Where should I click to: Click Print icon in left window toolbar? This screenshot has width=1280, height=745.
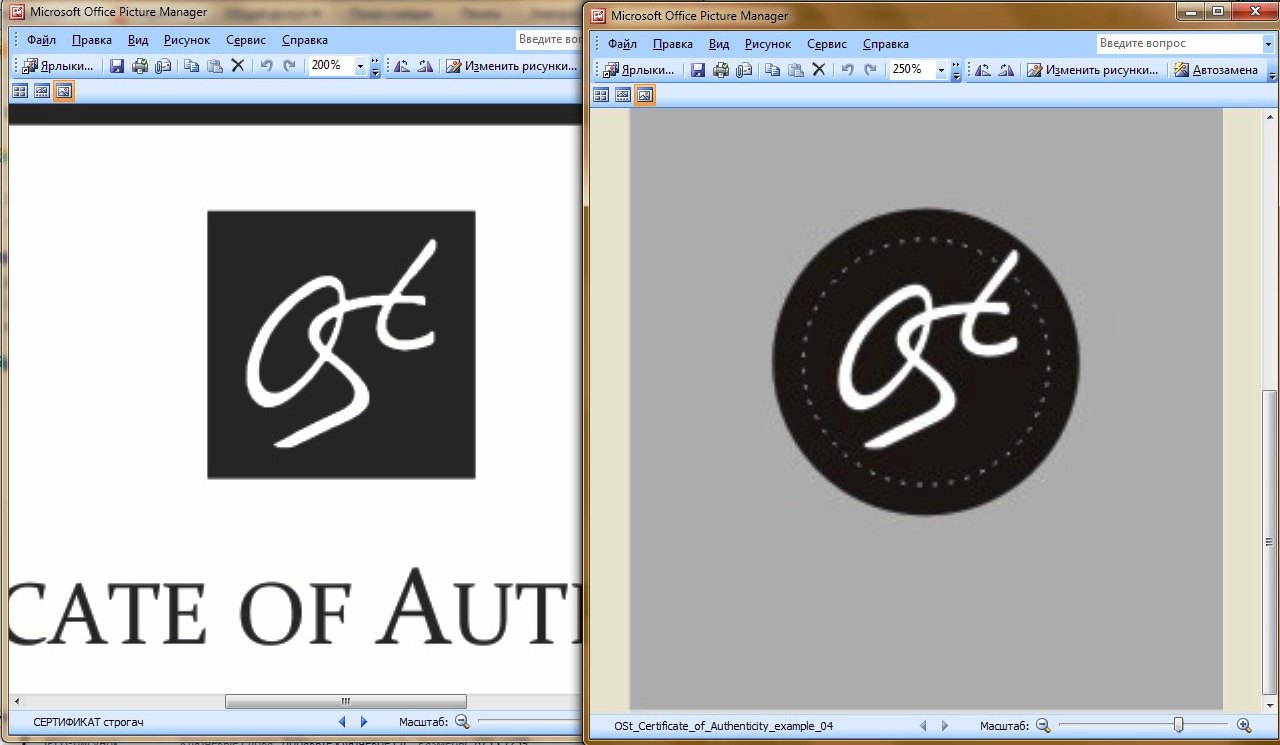(140, 66)
